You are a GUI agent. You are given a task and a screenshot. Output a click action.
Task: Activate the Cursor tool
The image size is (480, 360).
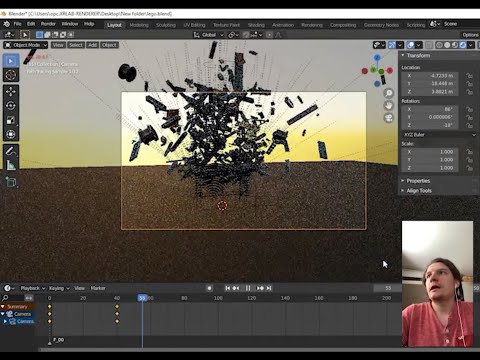coord(11,75)
